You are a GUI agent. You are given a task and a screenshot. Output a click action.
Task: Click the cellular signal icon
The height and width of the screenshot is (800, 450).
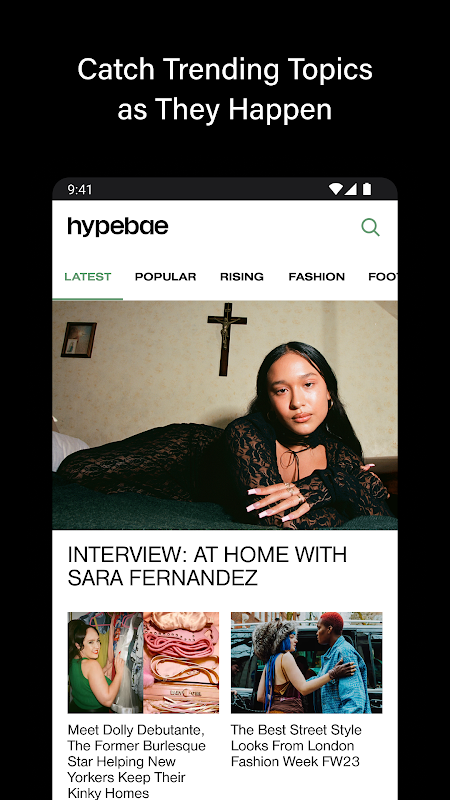(351, 189)
